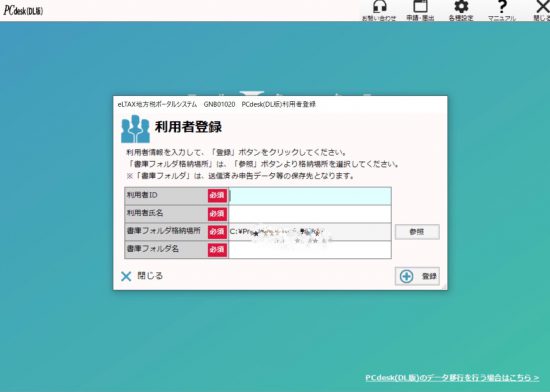Click the 書庫フォルダ格納場所 row label
This screenshot has height=392, width=550.
click(164, 231)
